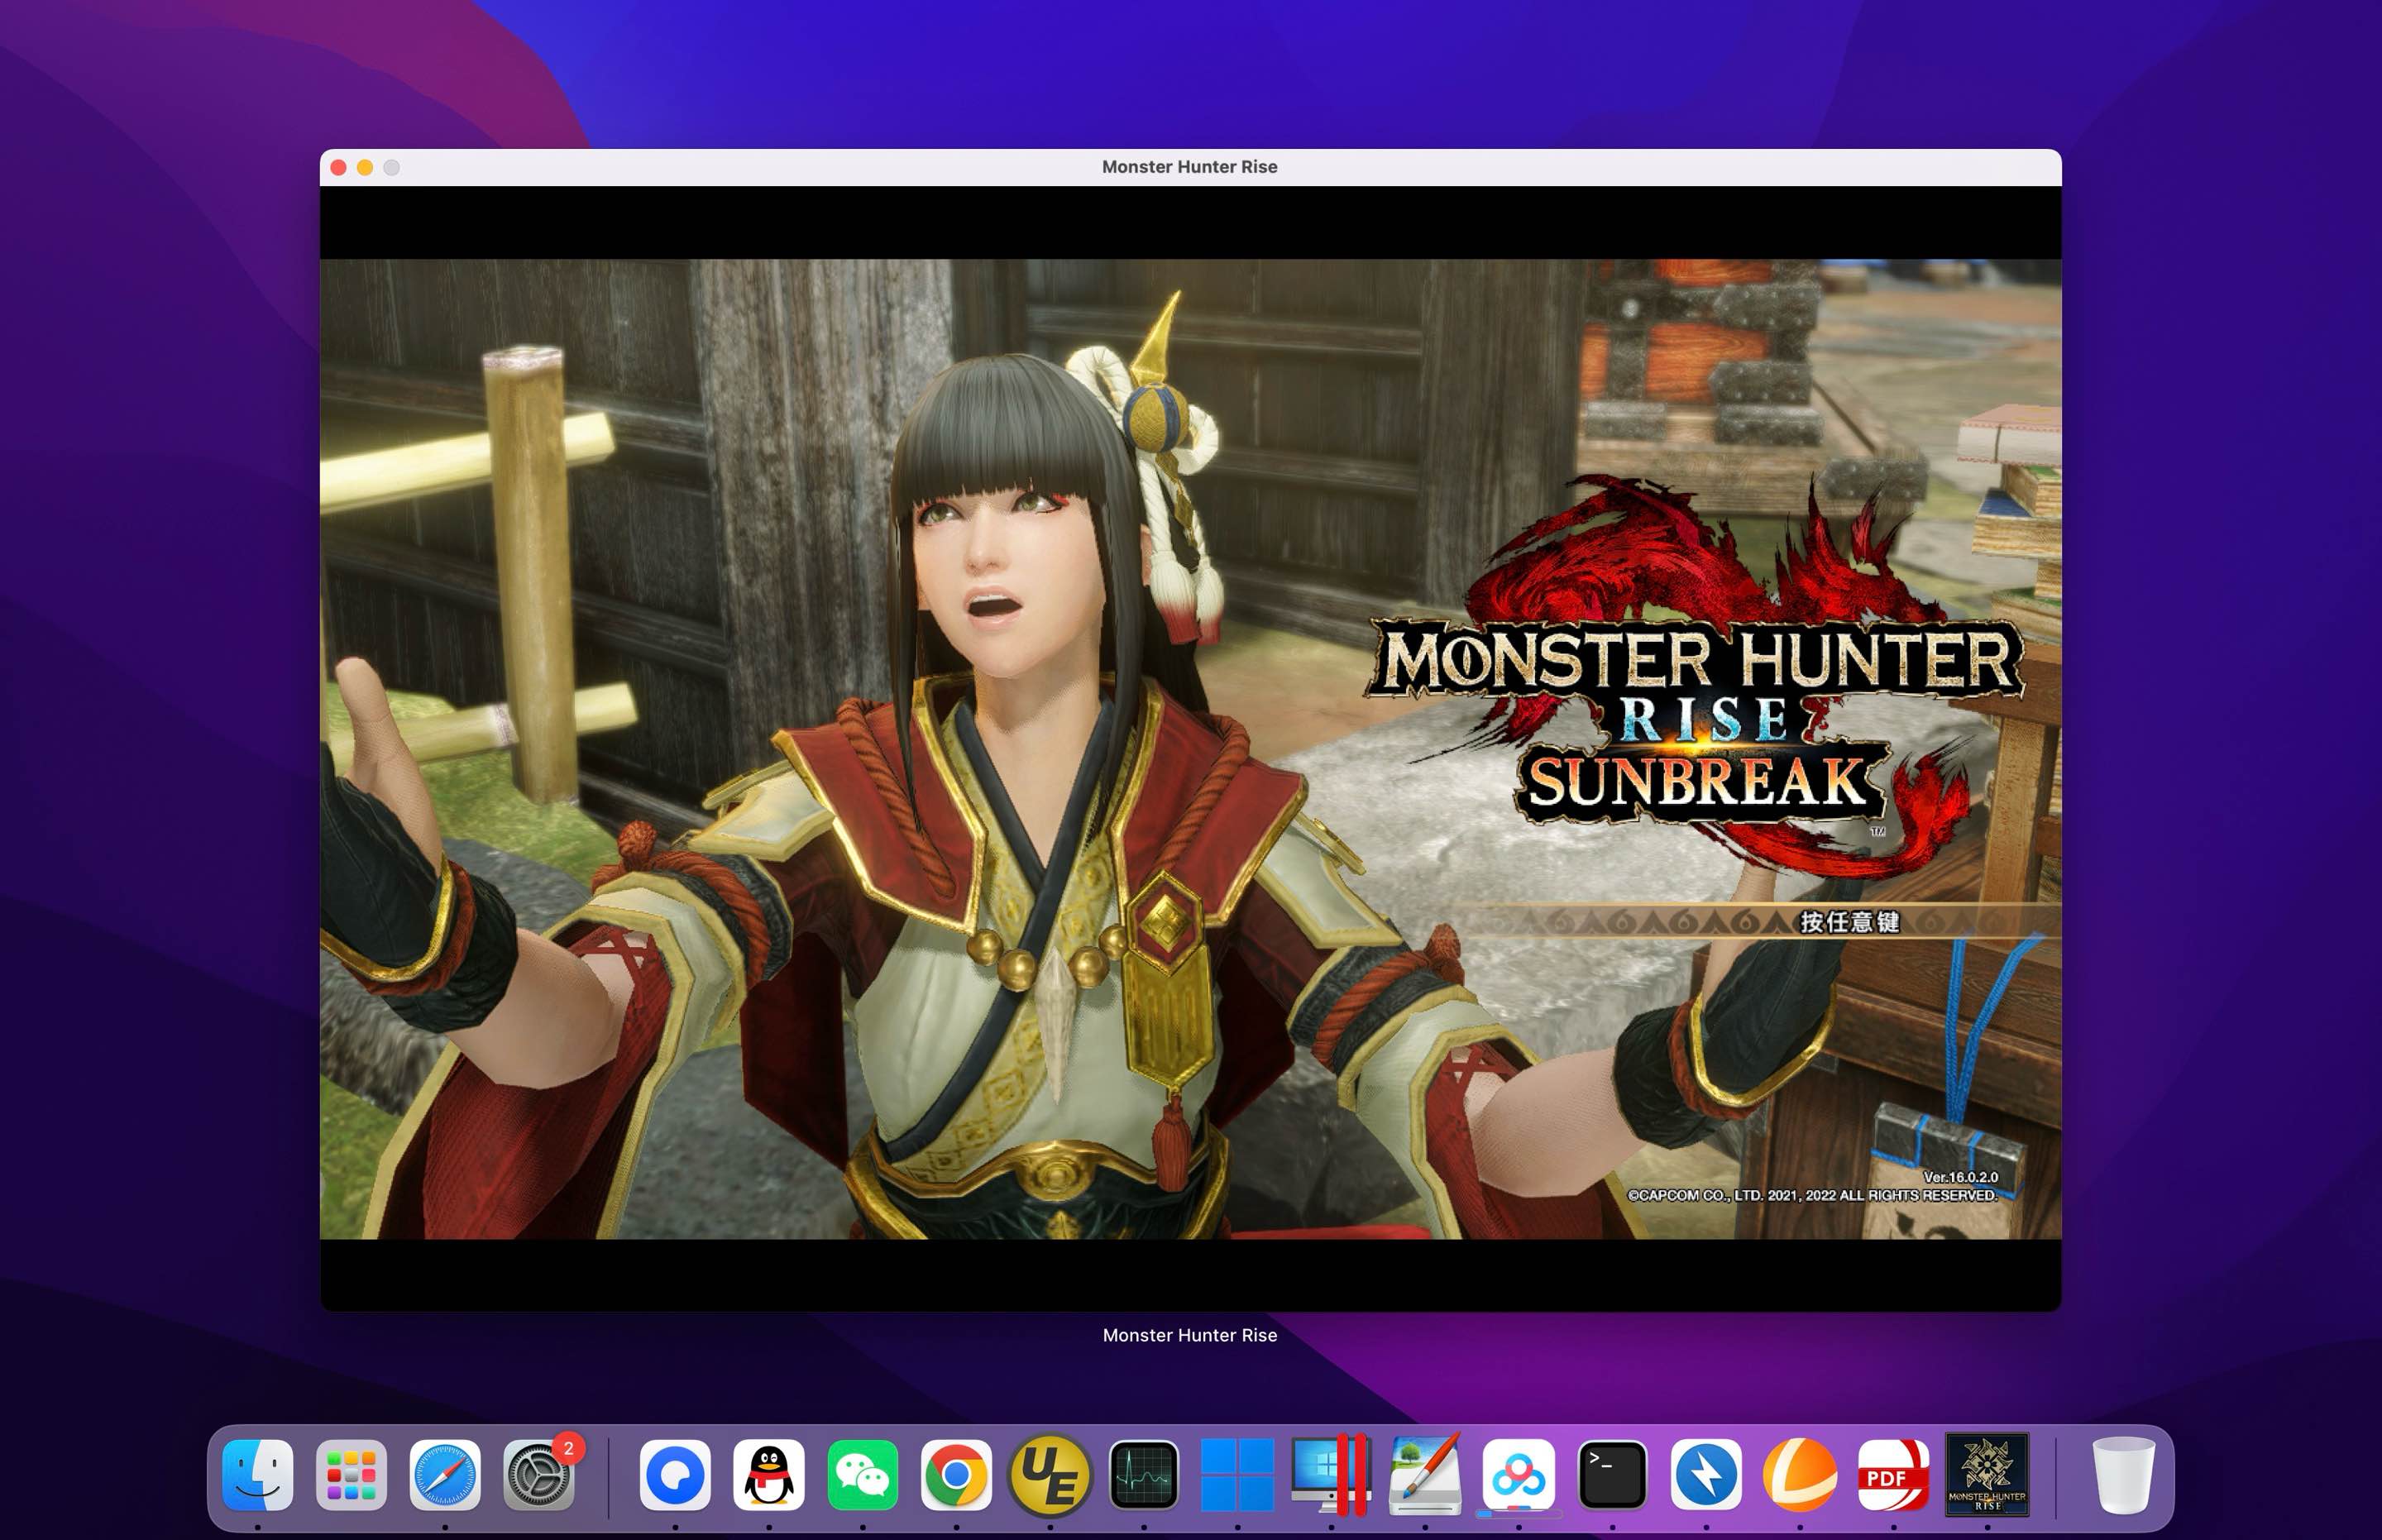Open Baidu Netdisk cloud icon in Dock
The image size is (2382, 1540).
(x=1519, y=1474)
